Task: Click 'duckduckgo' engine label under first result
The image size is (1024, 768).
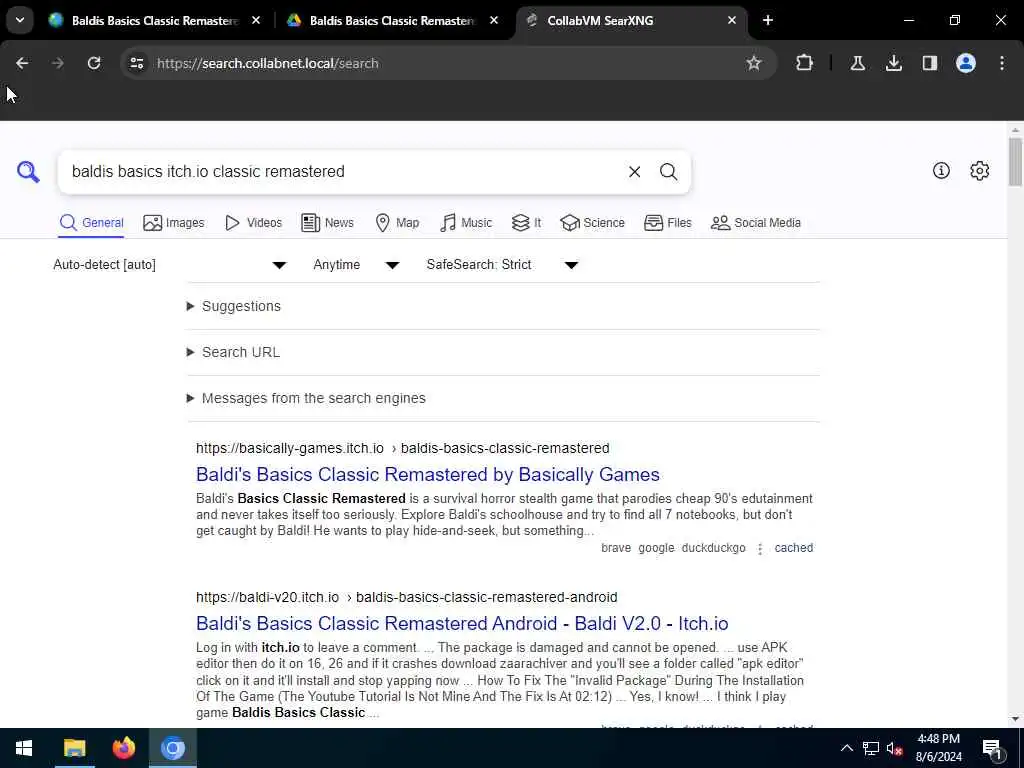Action: (x=713, y=548)
